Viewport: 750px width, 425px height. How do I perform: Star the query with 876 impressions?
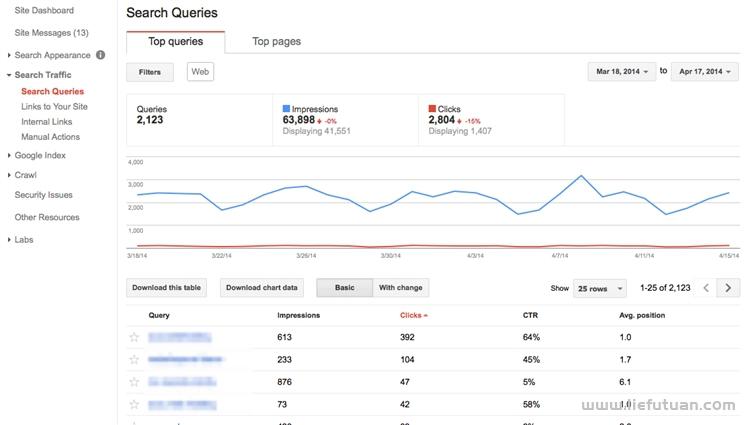134,382
